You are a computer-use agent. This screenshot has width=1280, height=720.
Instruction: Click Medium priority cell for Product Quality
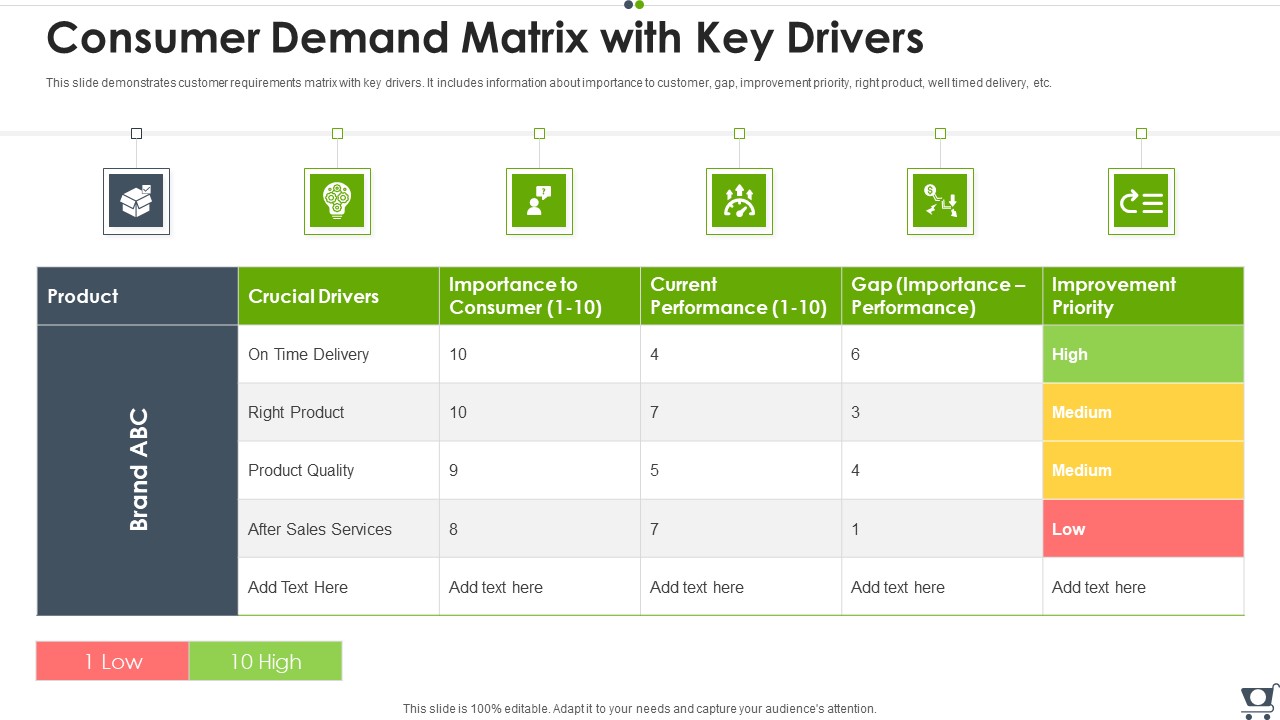(1143, 470)
